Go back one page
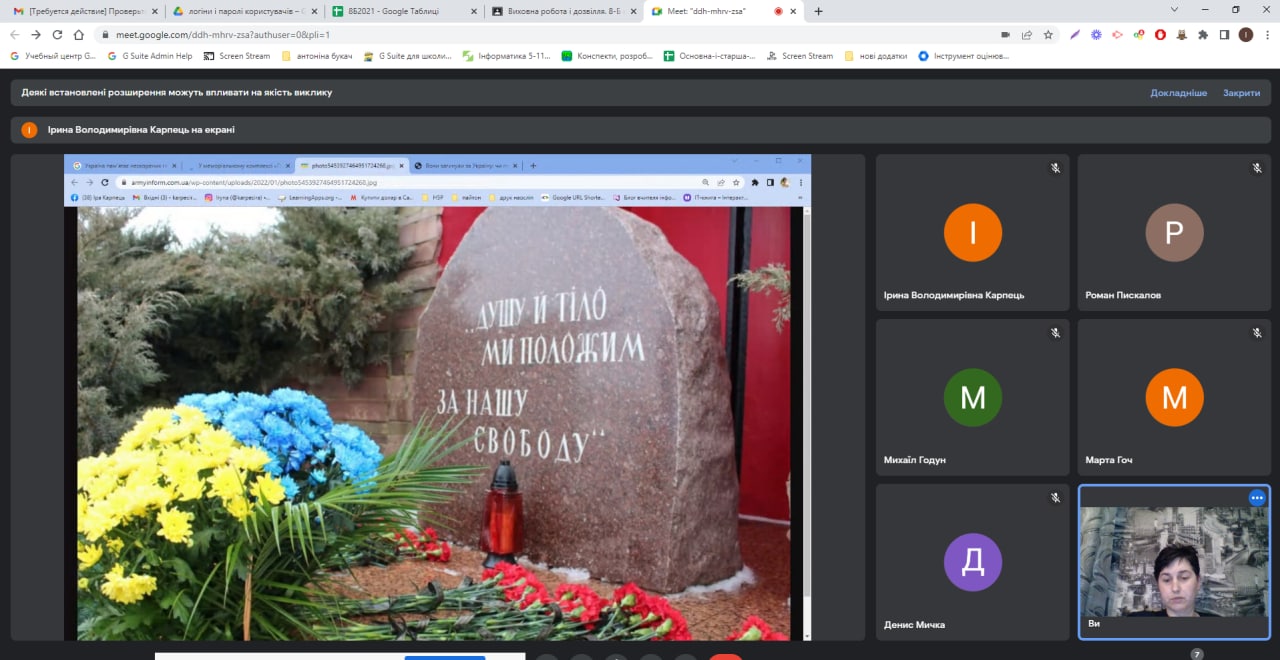This screenshot has width=1280, height=660. pyautogui.click(x=15, y=34)
